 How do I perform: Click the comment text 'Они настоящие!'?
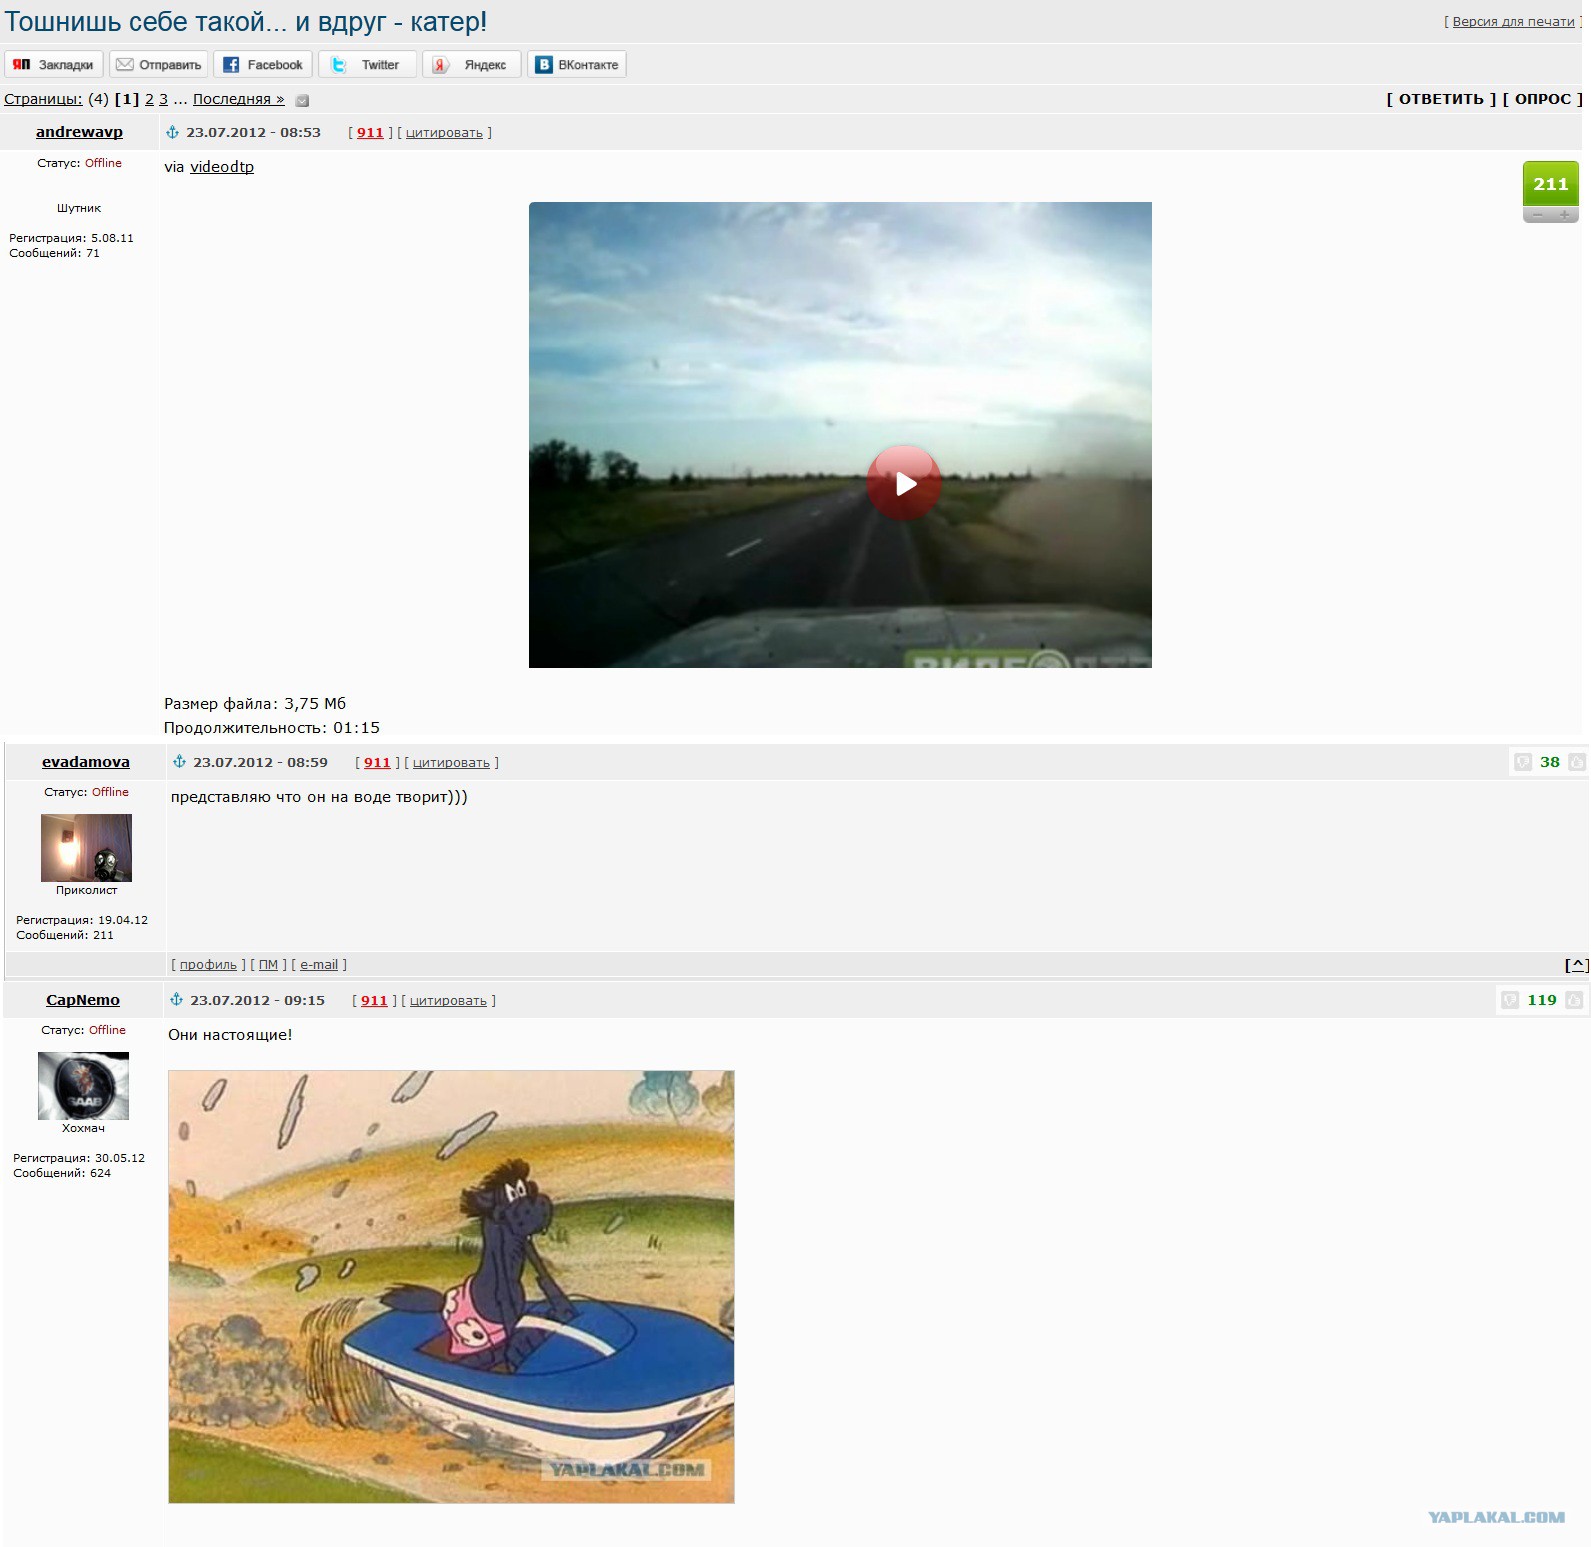point(230,1035)
